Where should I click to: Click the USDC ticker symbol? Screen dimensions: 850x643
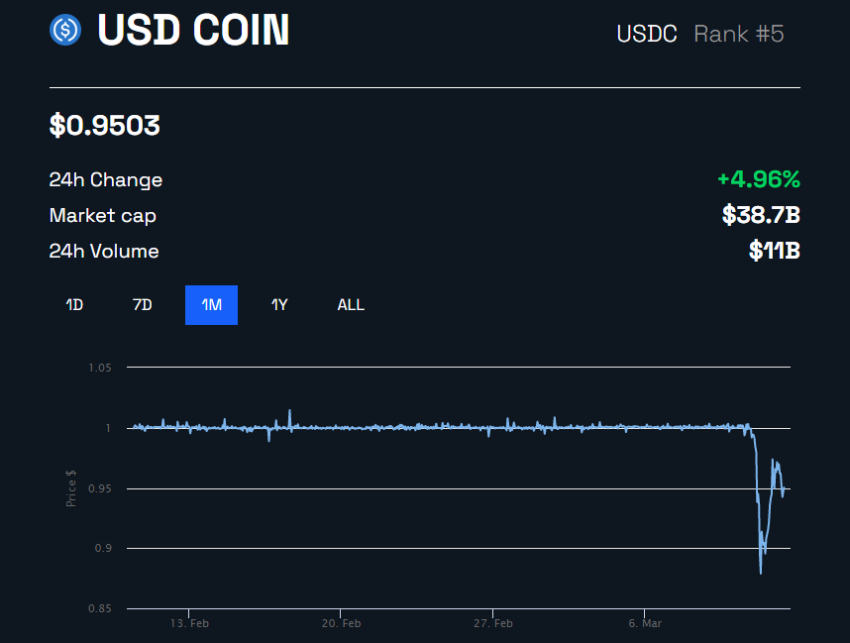tap(647, 34)
